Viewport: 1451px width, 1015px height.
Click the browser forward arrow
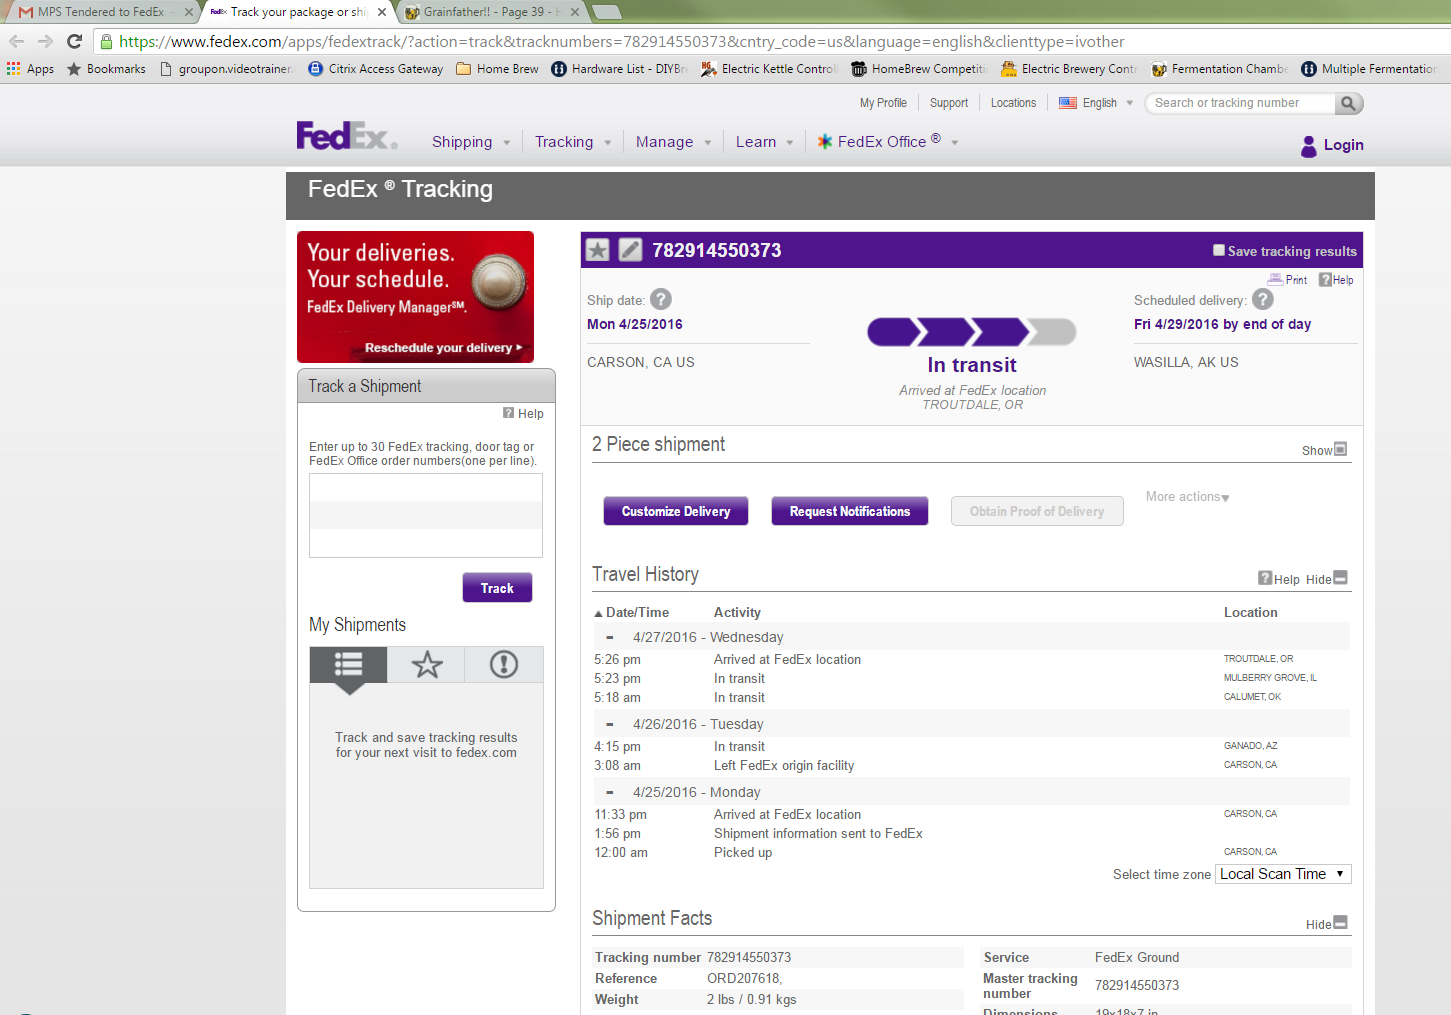(x=45, y=41)
